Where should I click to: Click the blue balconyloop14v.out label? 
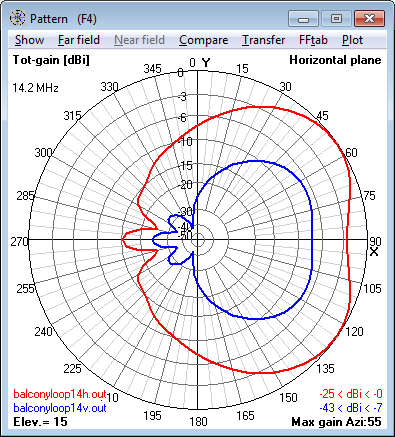point(60,408)
